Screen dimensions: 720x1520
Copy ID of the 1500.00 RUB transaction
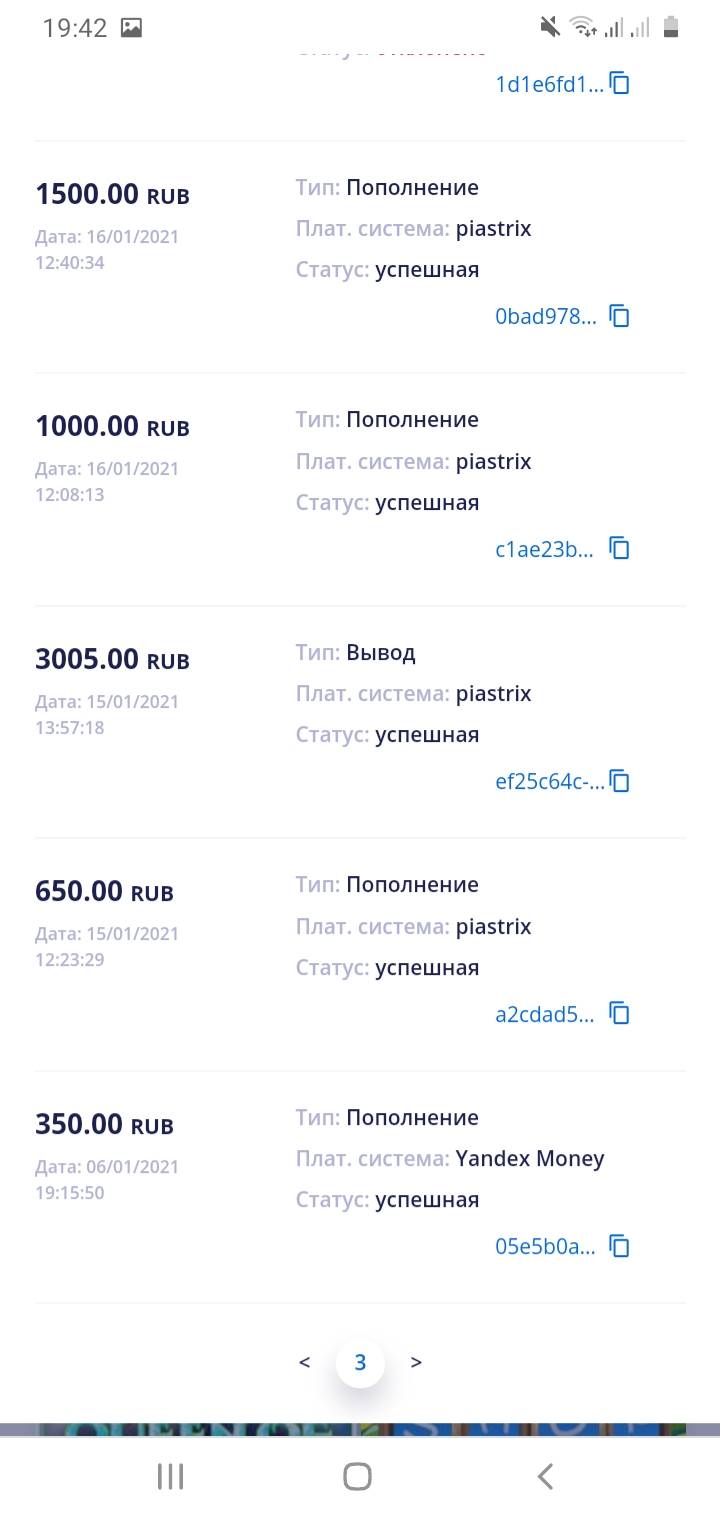pos(620,317)
